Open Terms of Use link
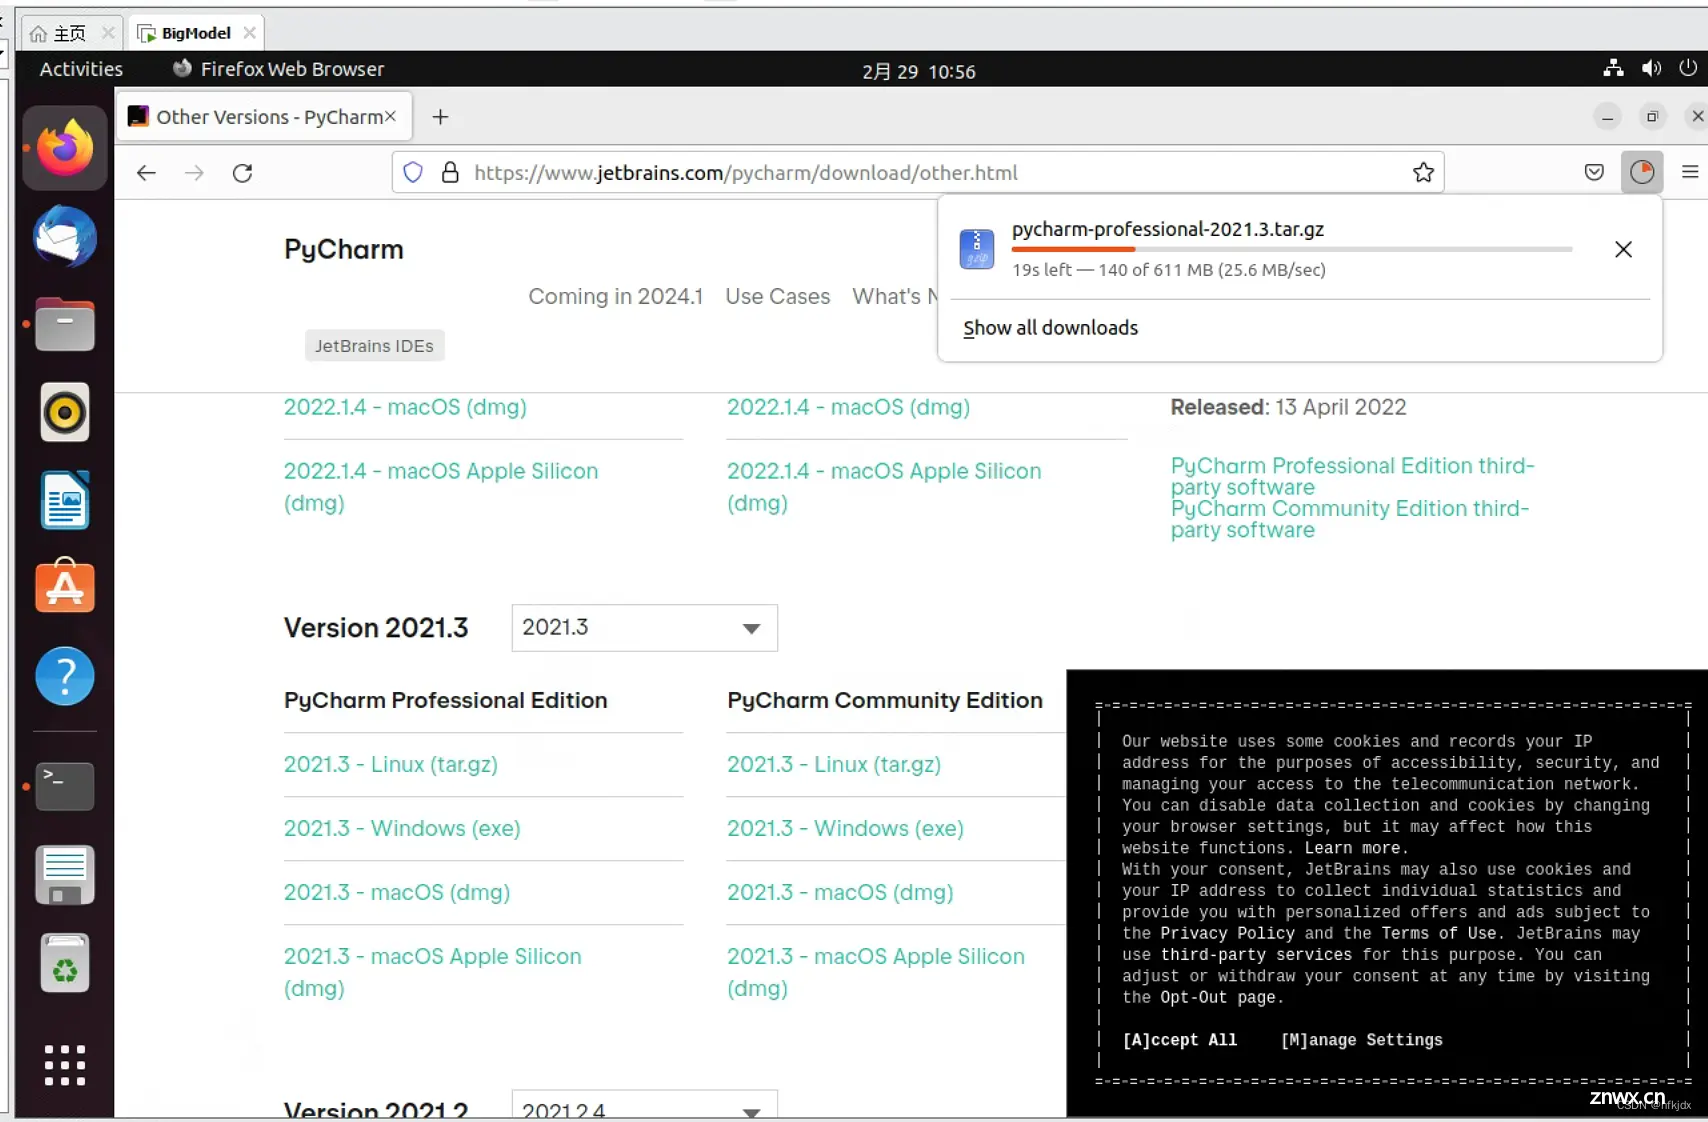Image resolution: width=1708 pixels, height=1122 pixels. click(1439, 933)
